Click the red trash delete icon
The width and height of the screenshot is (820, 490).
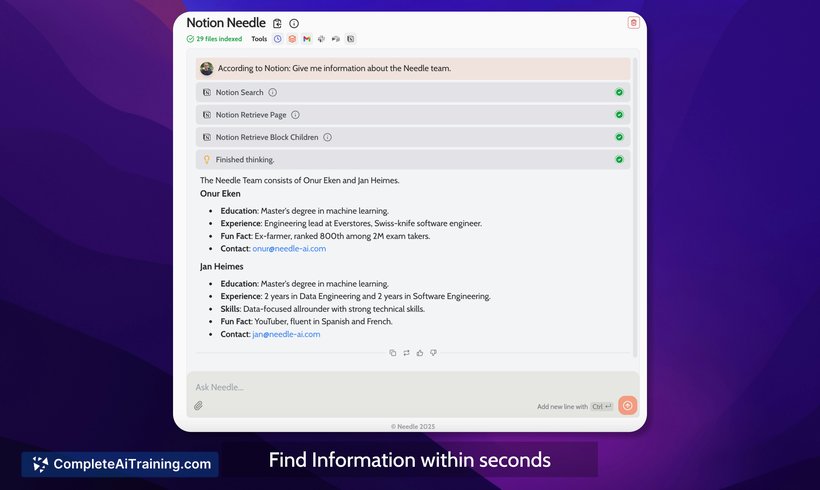point(633,22)
